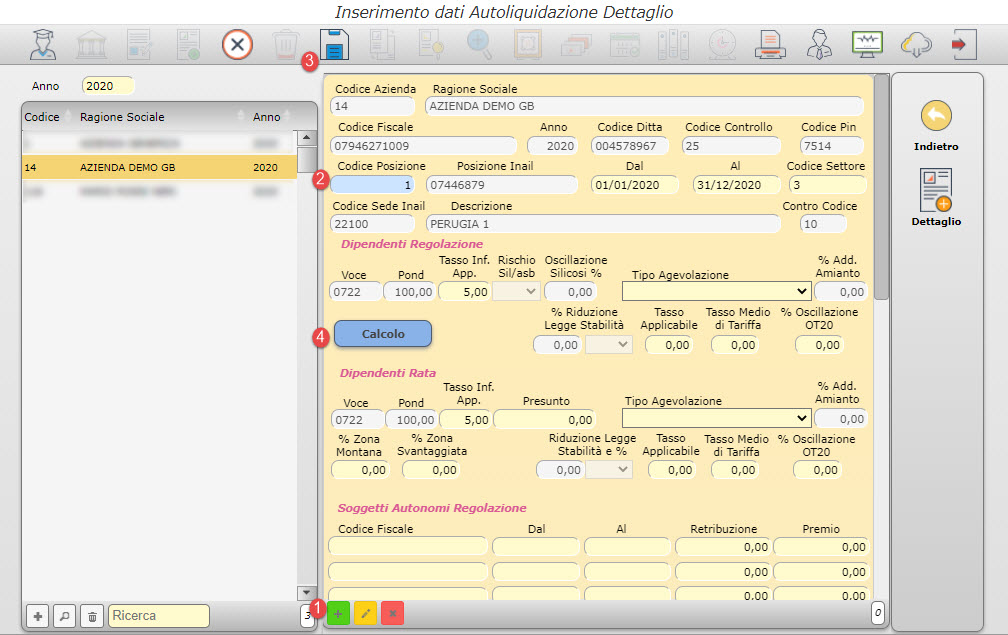The image size is (1008, 635).
Task: Click the monitor graph toolbar icon
Action: 867,44
